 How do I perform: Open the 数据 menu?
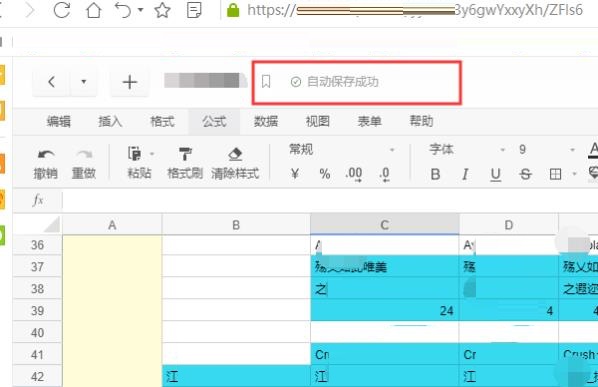266,122
